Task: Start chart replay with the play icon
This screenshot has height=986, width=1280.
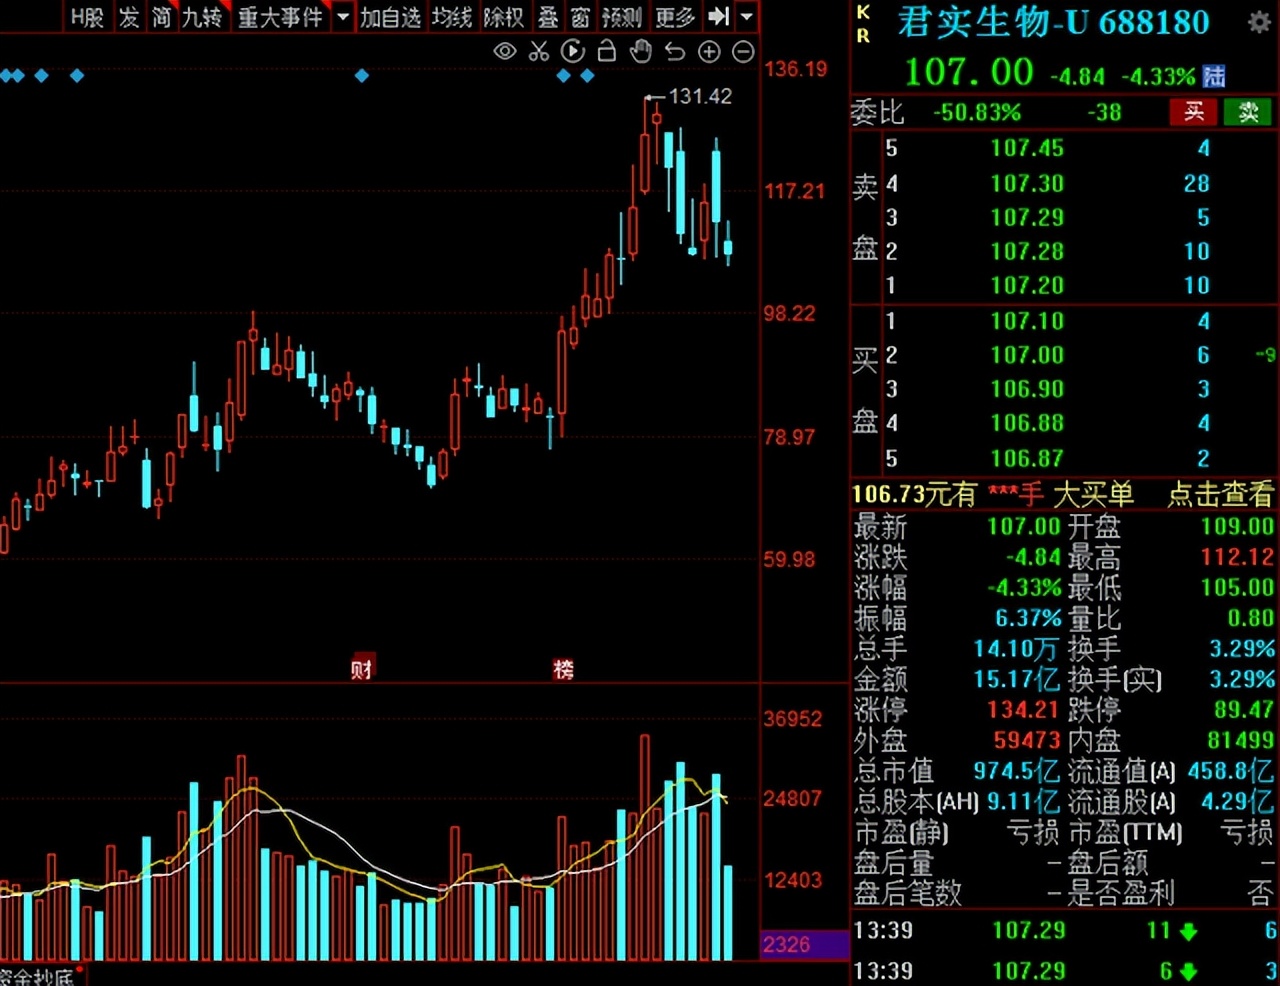Action: [573, 51]
